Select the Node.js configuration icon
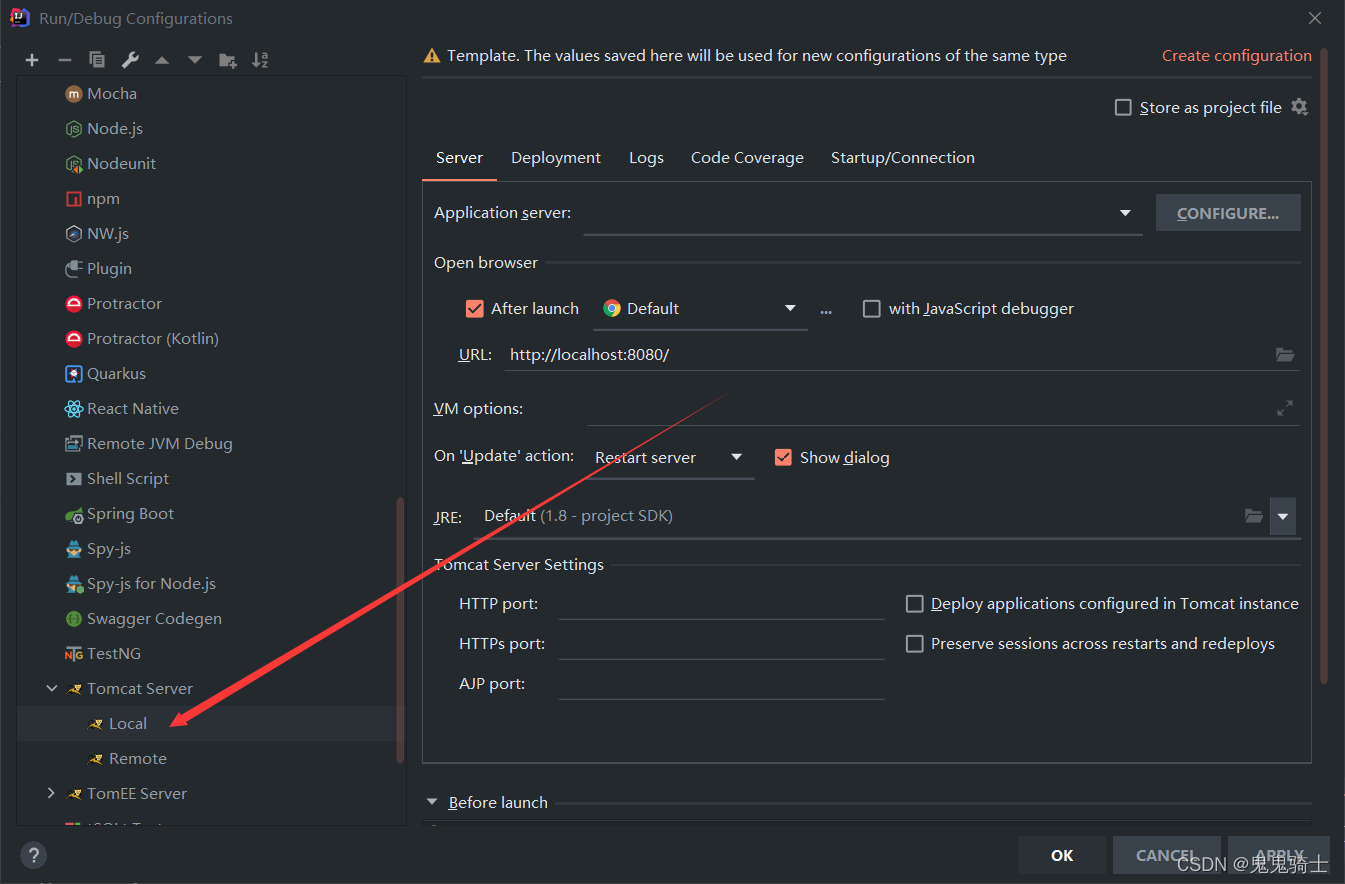 73,129
